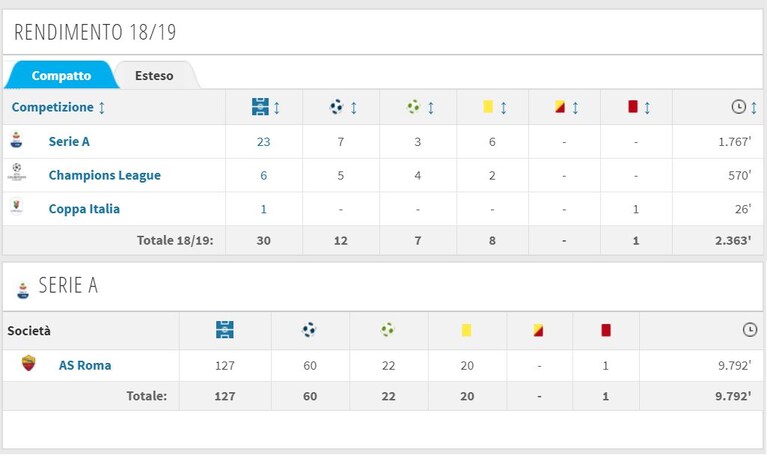Open the AS Roma club link
767x455 pixels.
pos(85,365)
